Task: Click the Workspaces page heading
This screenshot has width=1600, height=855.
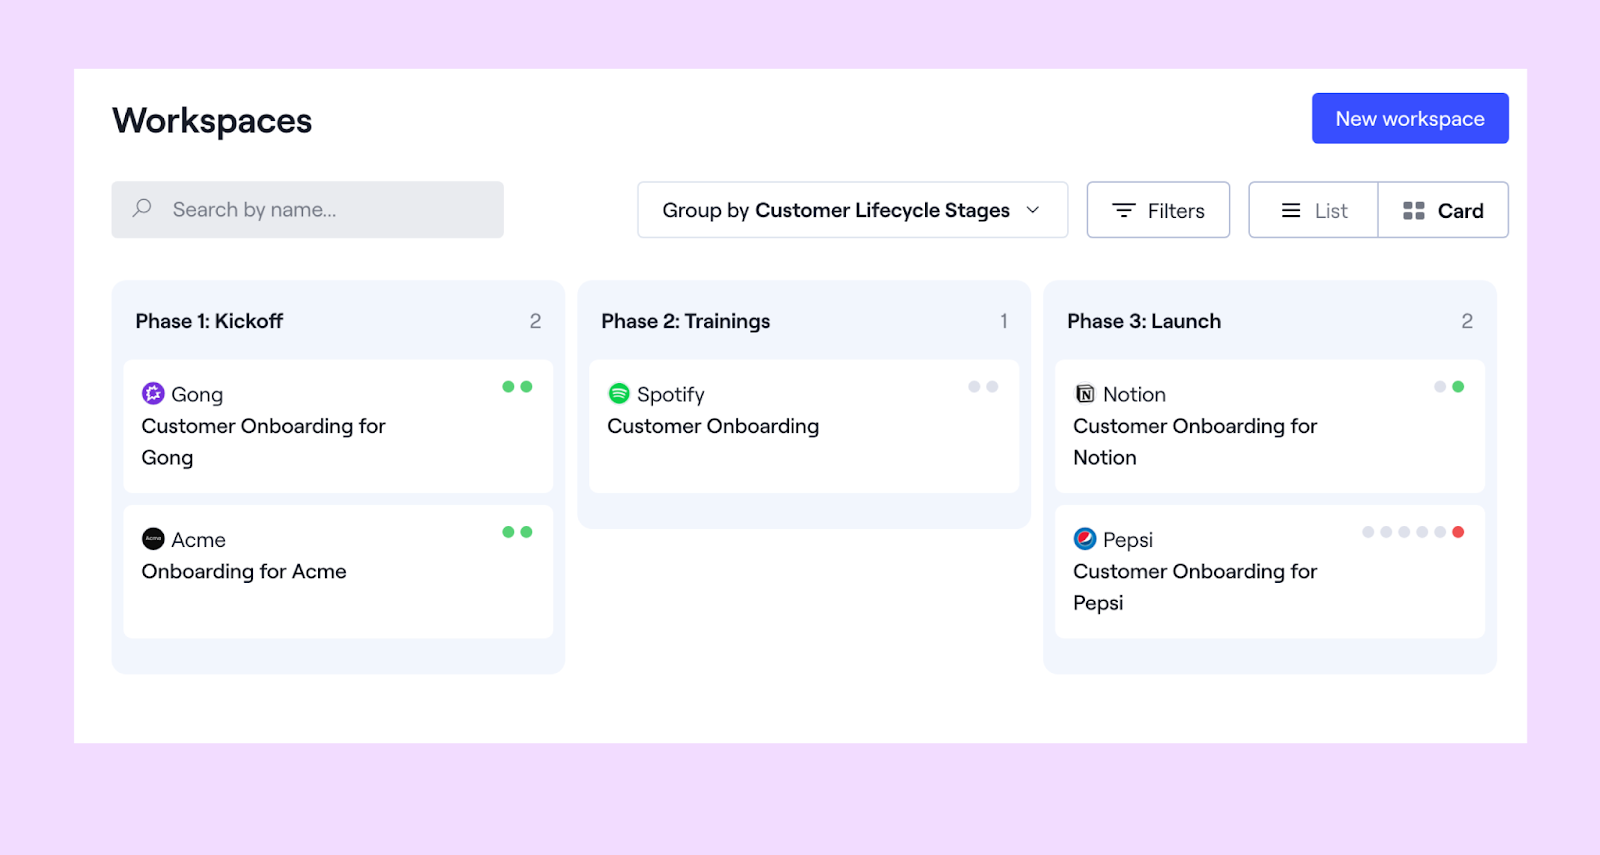Action: tap(212, 121)
